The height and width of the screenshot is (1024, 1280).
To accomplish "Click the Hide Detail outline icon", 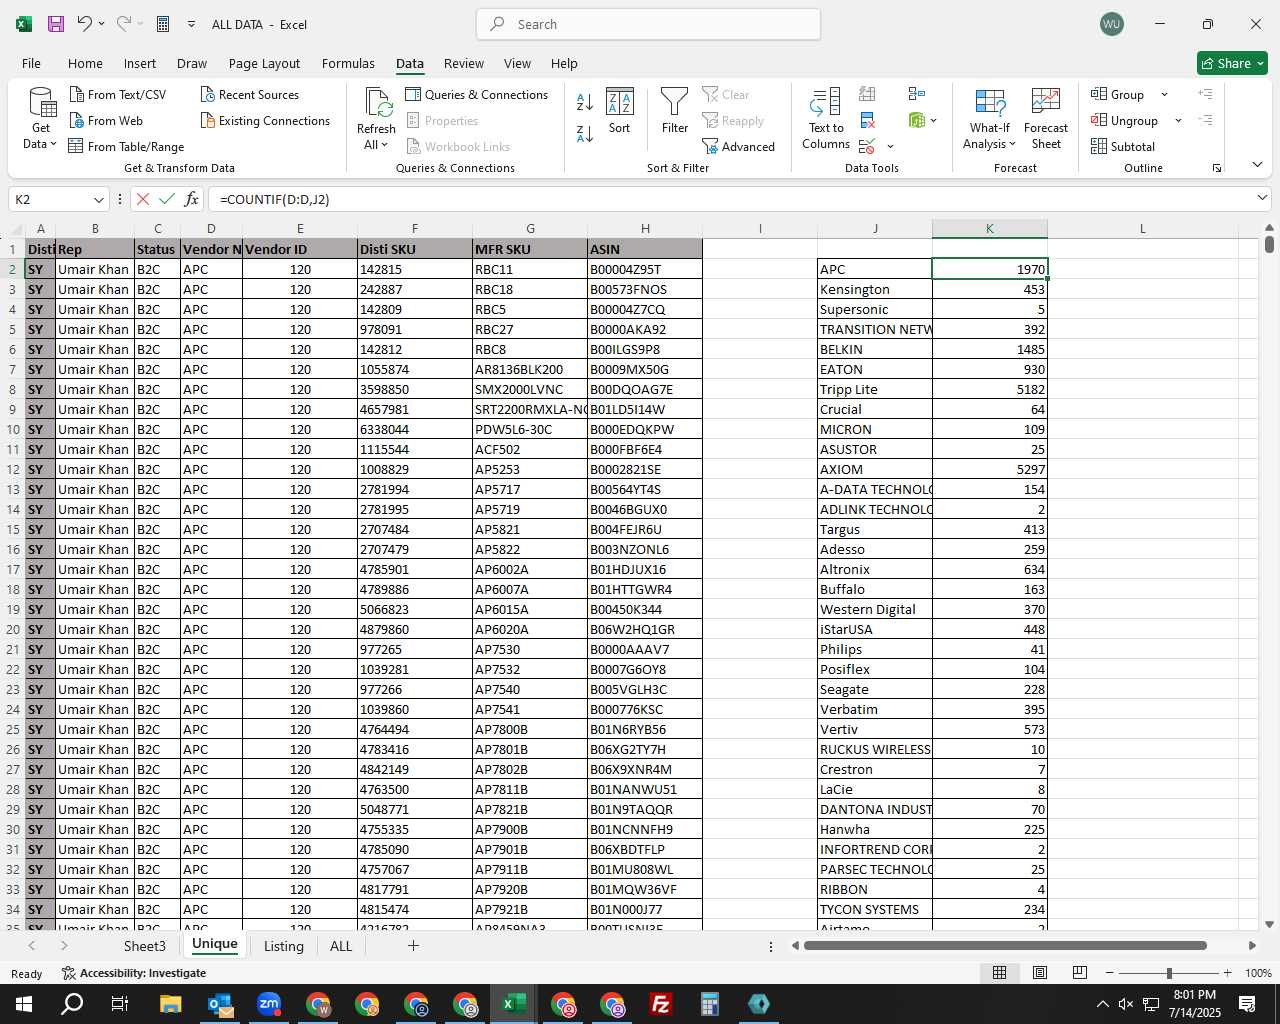I will tap(1205, 120).
